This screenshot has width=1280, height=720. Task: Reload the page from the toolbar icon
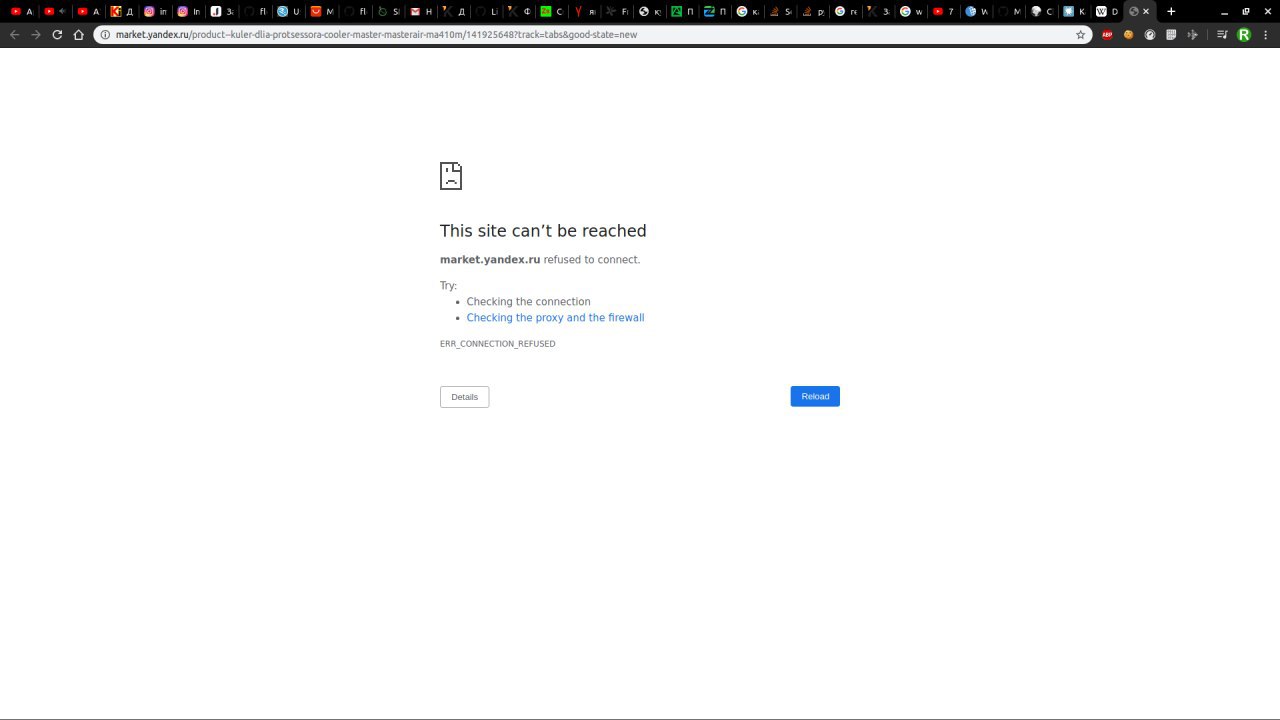coord(57,34)
